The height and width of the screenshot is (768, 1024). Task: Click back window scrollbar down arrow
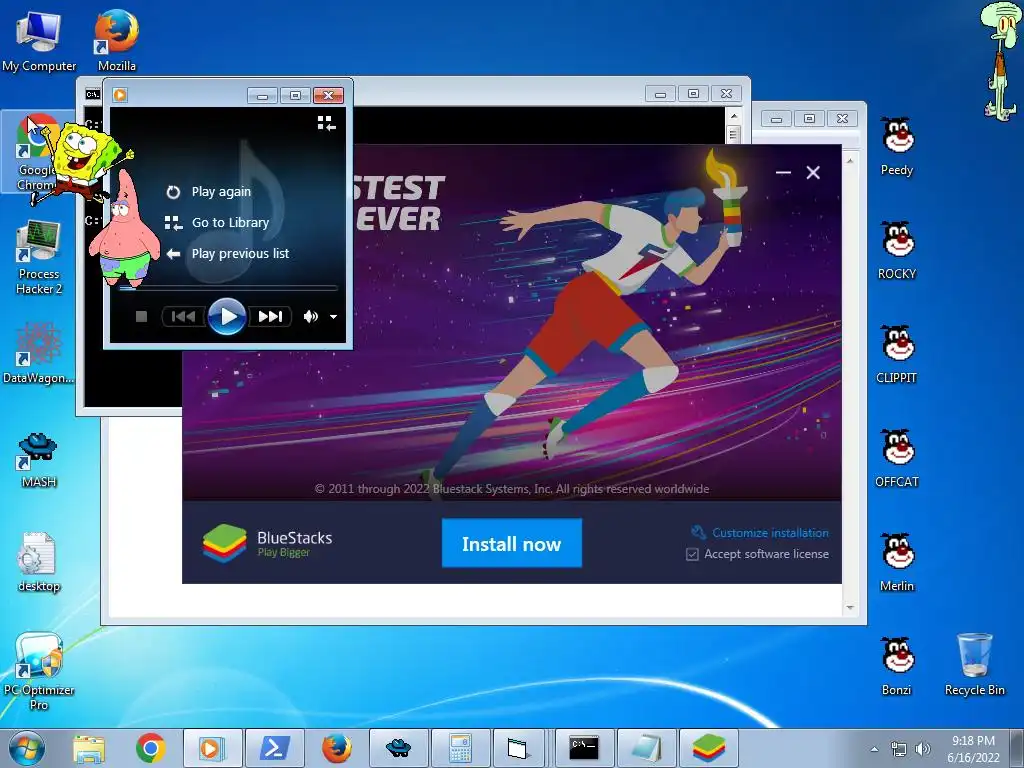[850, 607]
